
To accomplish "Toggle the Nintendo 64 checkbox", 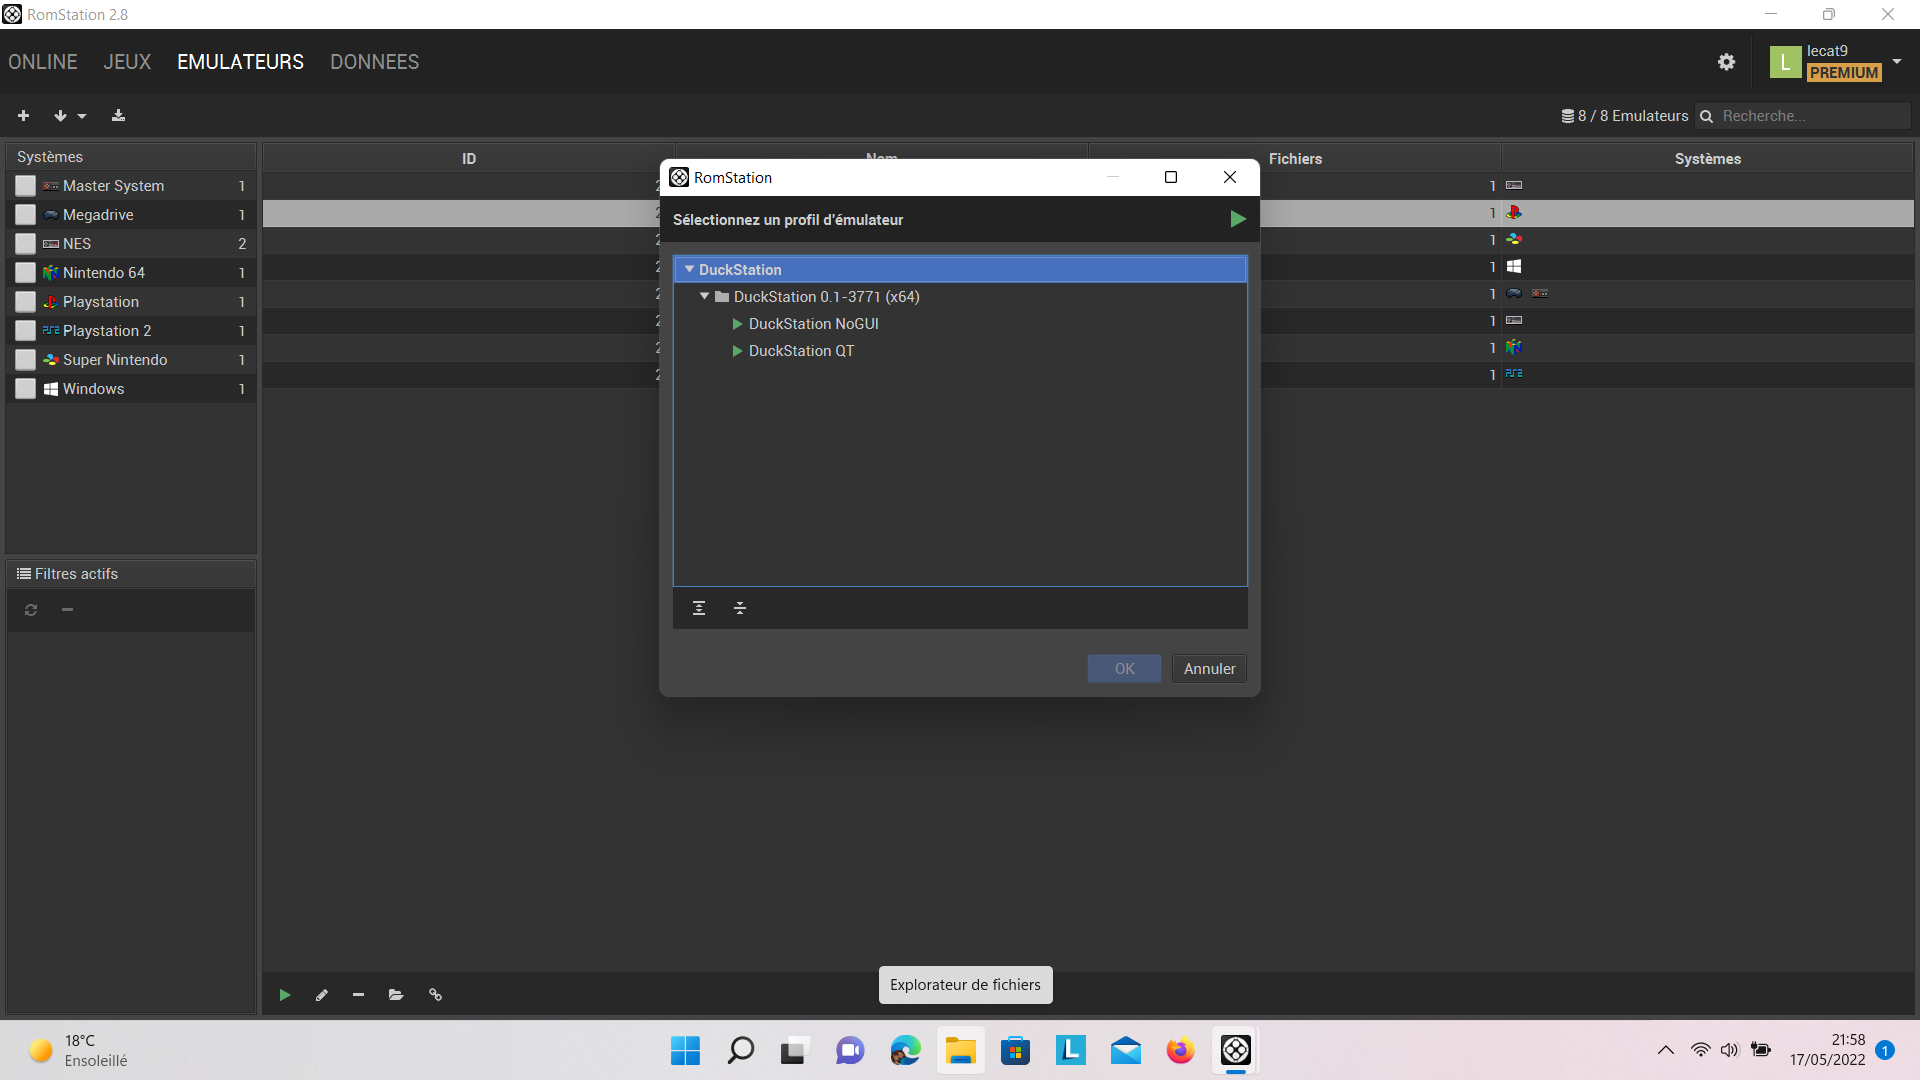I will click(x=26, y=273).
